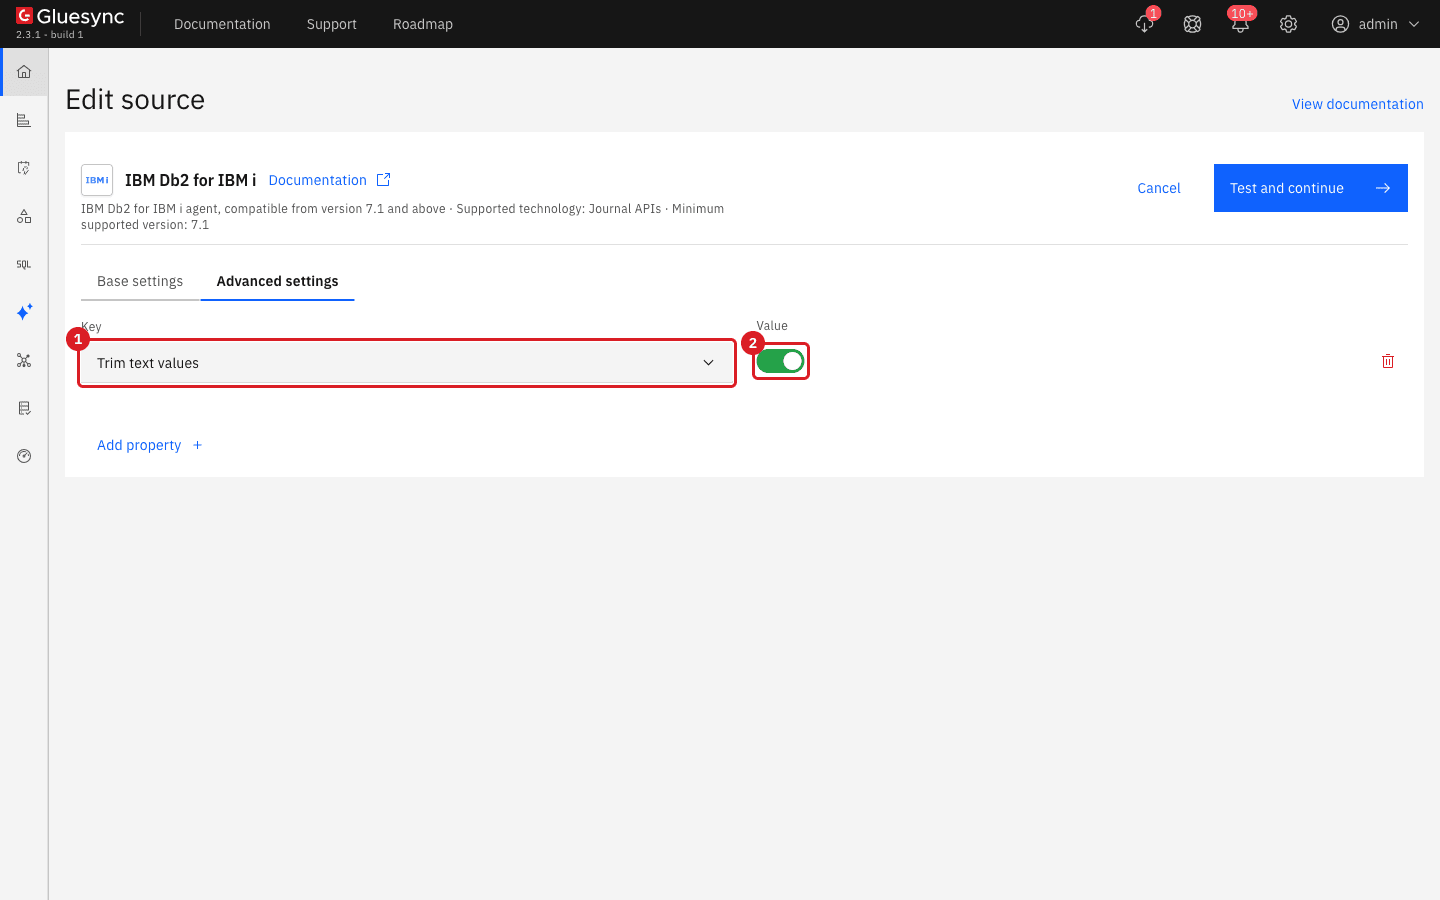Open Documentation in the top navigation
The image size is (1440, 900).
click(x=222, y=24)
